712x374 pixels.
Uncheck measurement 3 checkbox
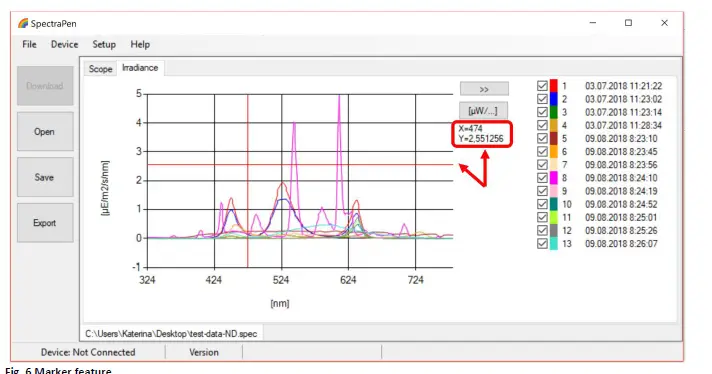542,112
